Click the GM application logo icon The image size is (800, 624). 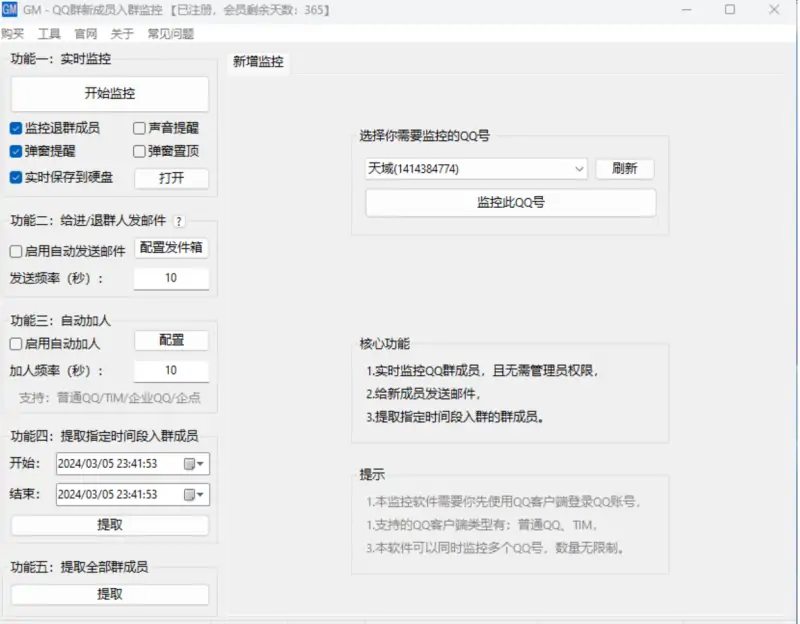point(10,10)
